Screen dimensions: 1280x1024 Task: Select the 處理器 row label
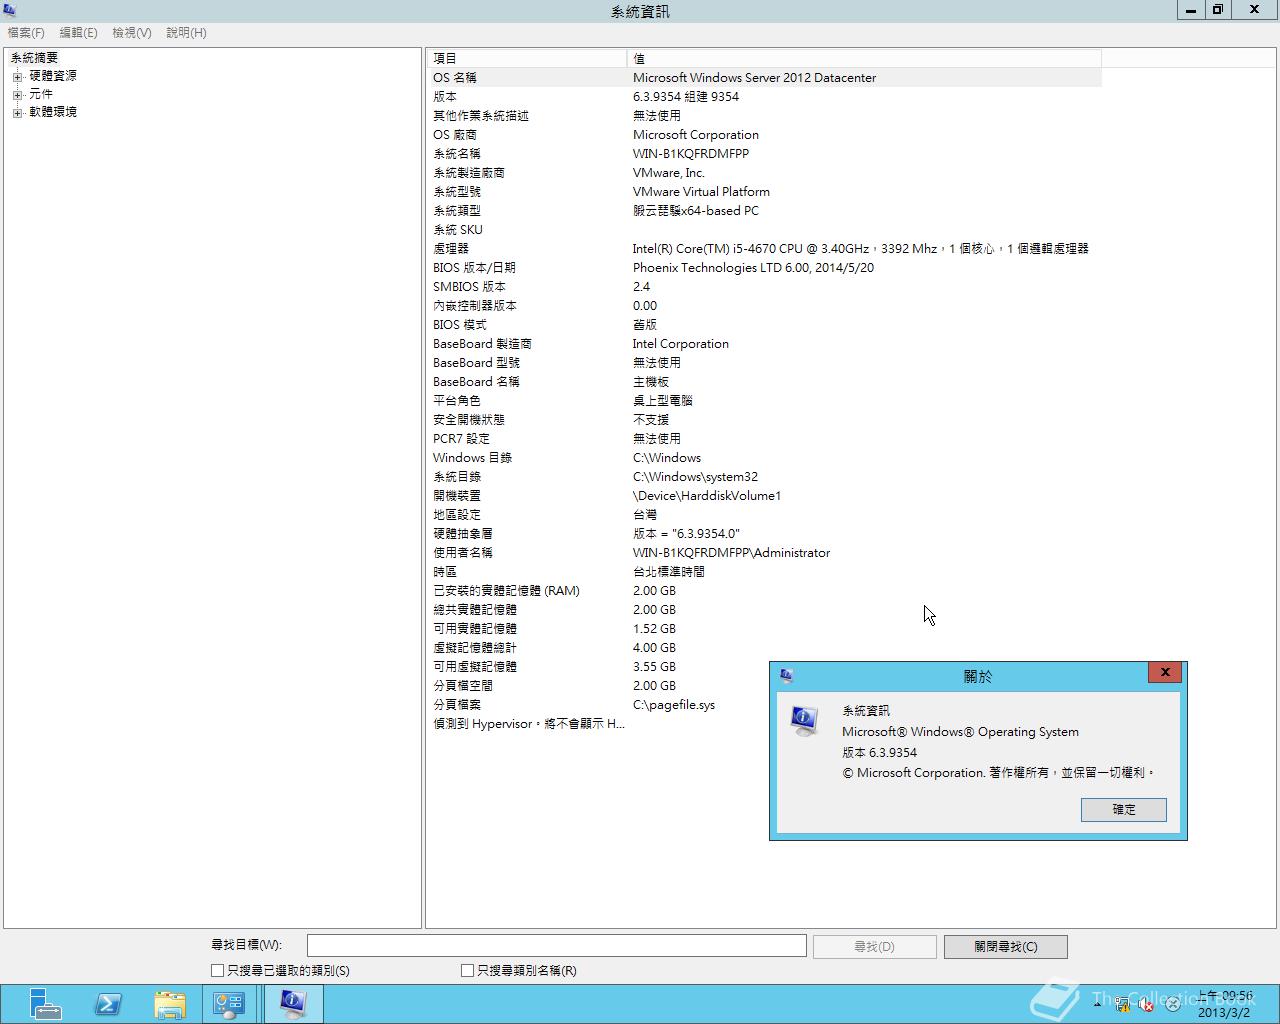pos(451,248)
